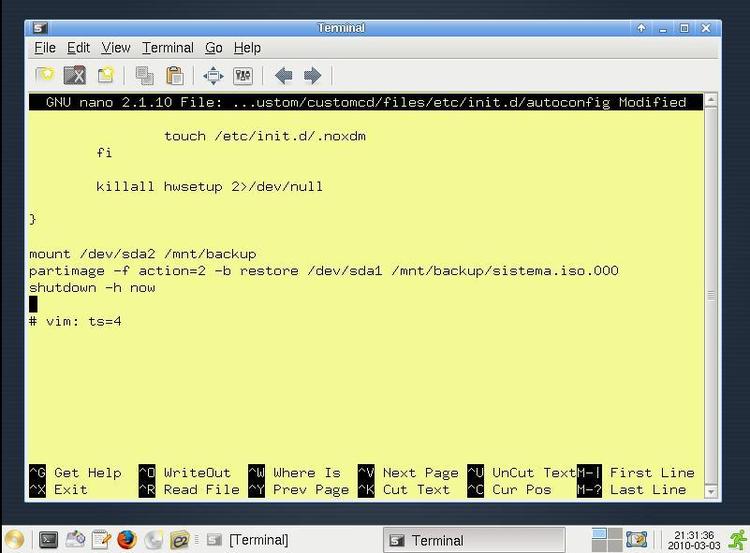Expand the Go menu
The image size is (750, 553).
click(x=214, y=48)
